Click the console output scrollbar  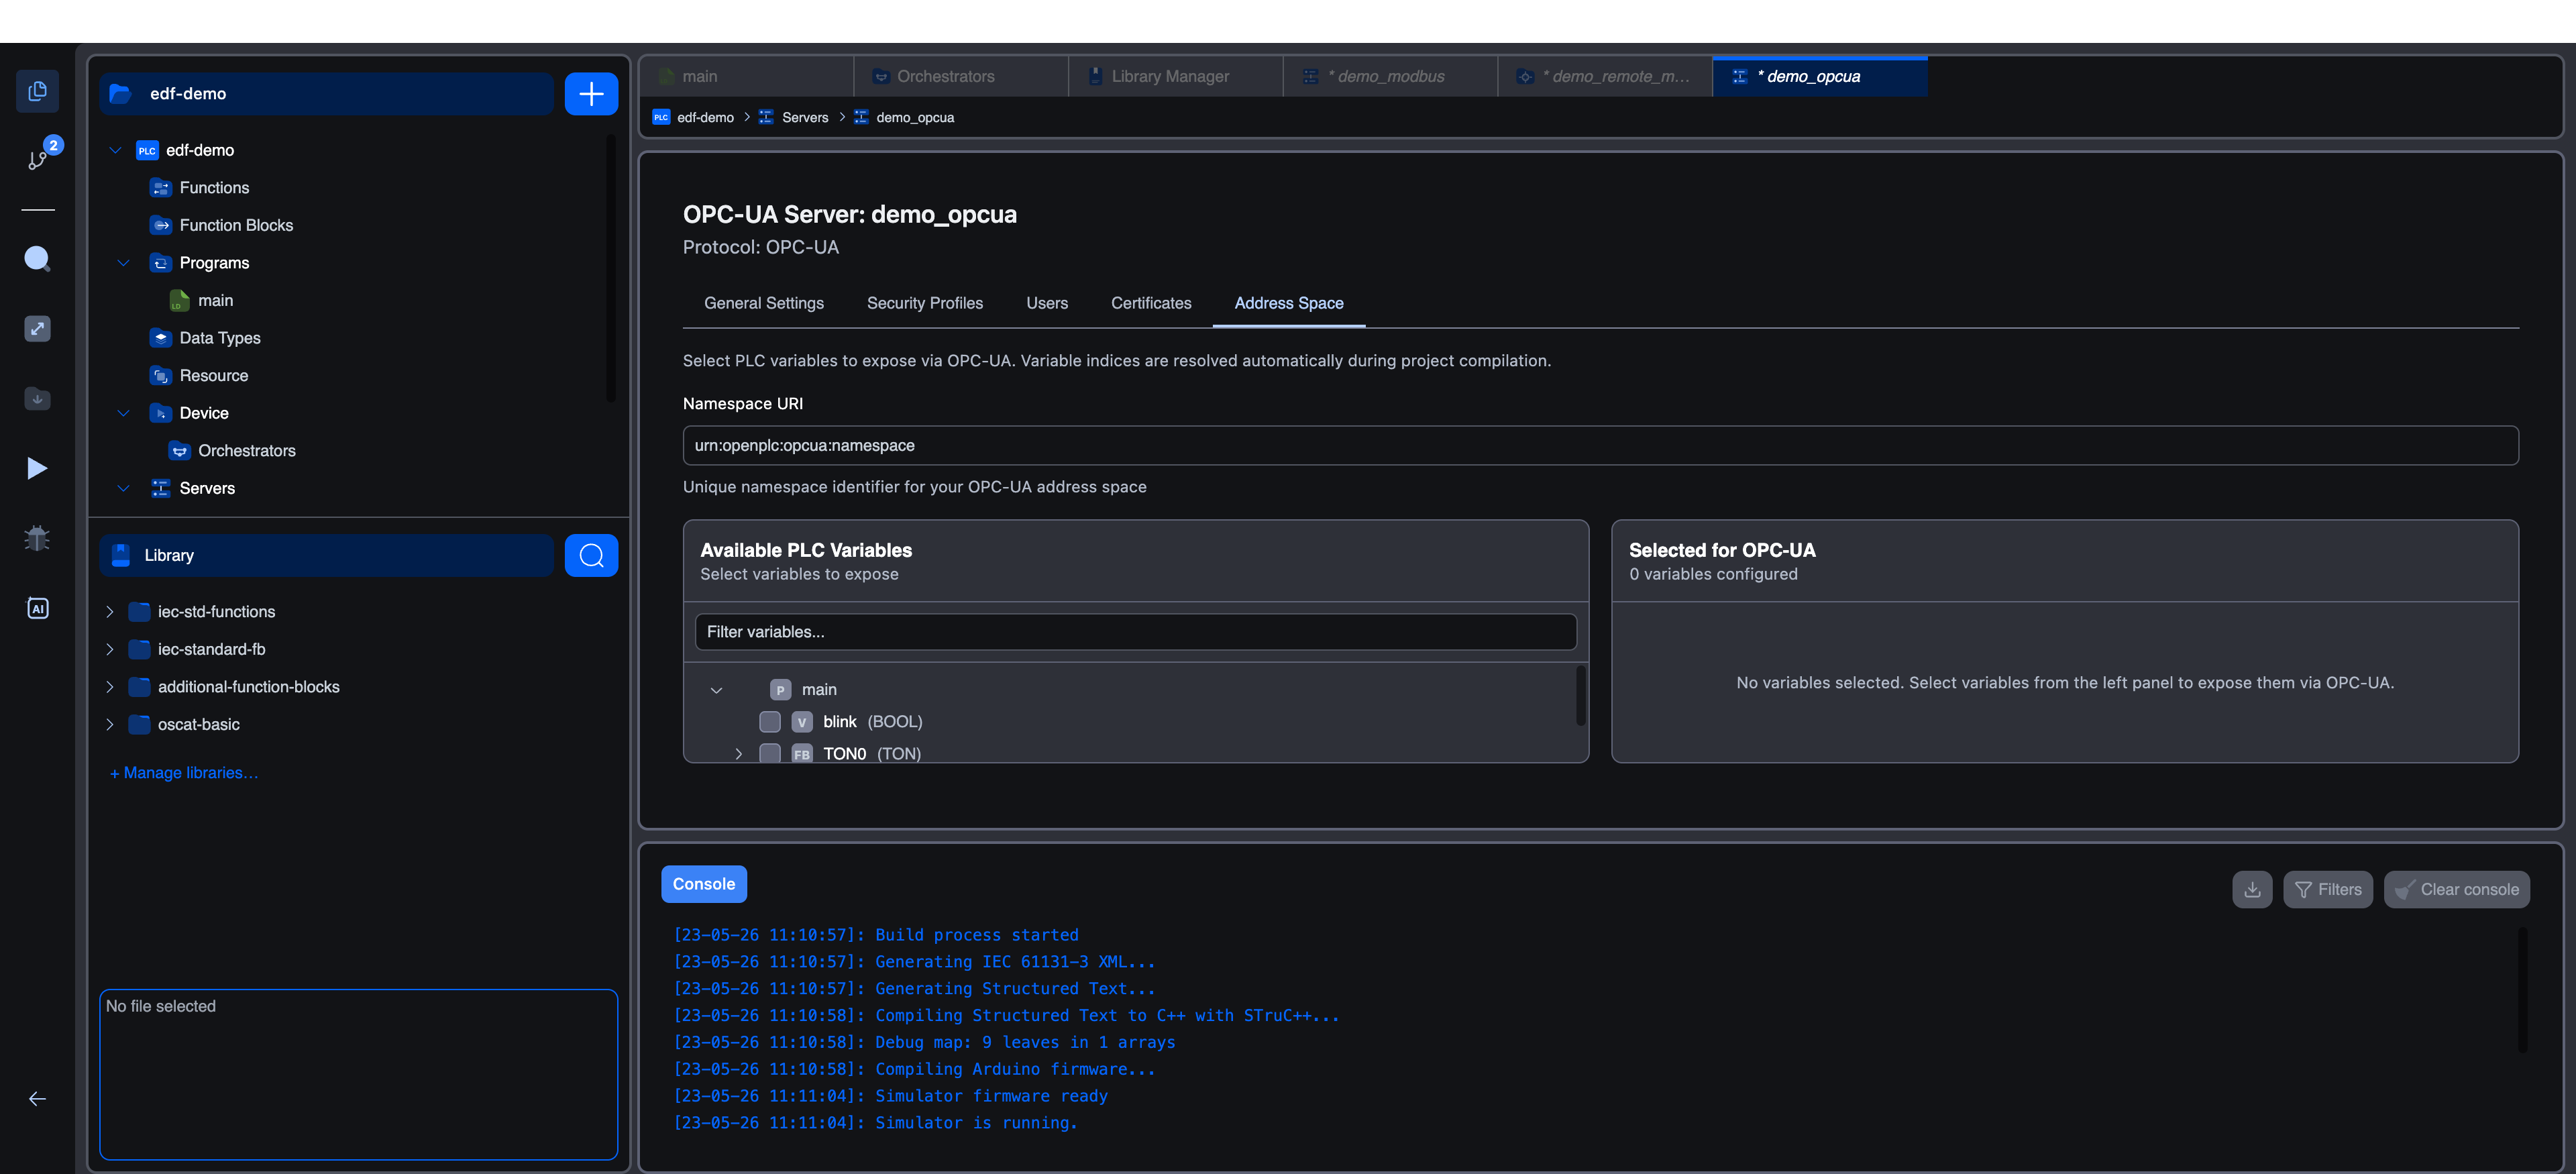coord(2522,989)
